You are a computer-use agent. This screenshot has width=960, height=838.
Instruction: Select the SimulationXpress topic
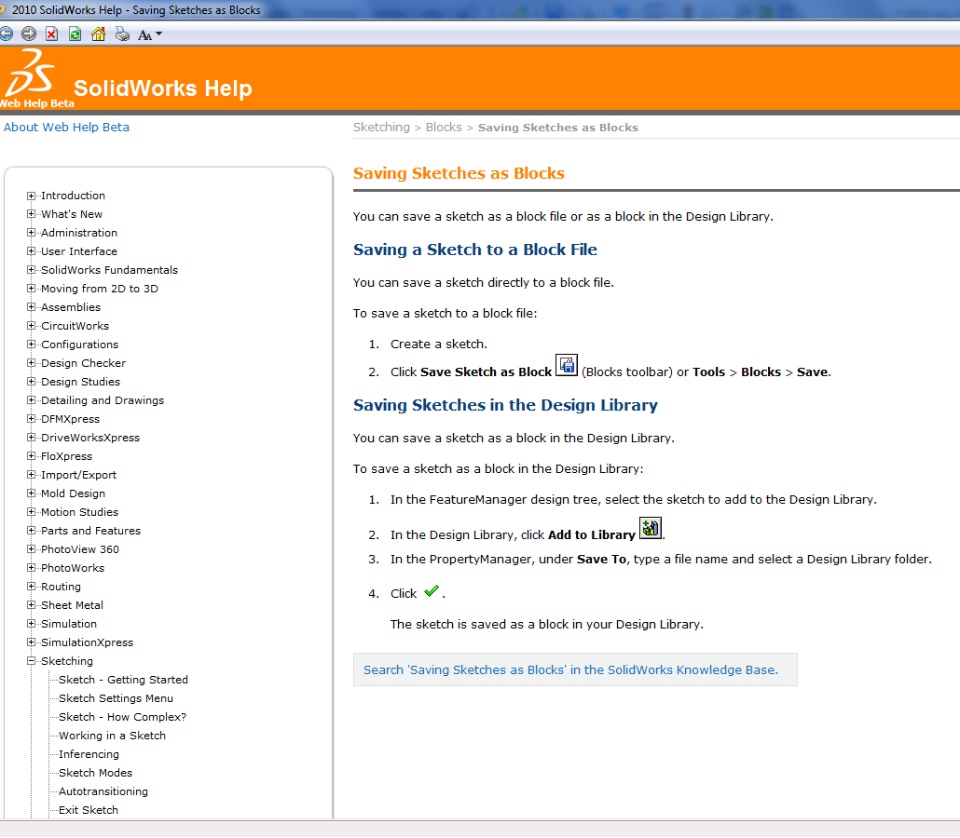click(87, 643)
